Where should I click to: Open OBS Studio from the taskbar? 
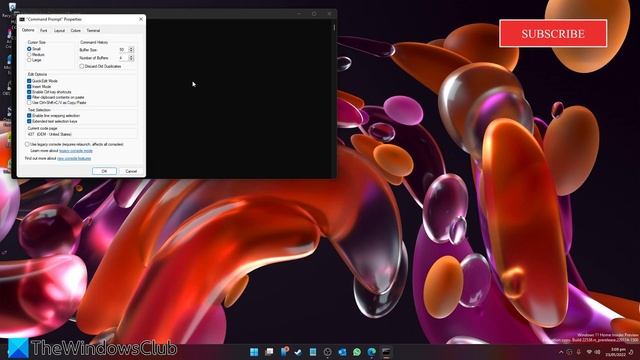pyautogui.click(x=327, y=352)
